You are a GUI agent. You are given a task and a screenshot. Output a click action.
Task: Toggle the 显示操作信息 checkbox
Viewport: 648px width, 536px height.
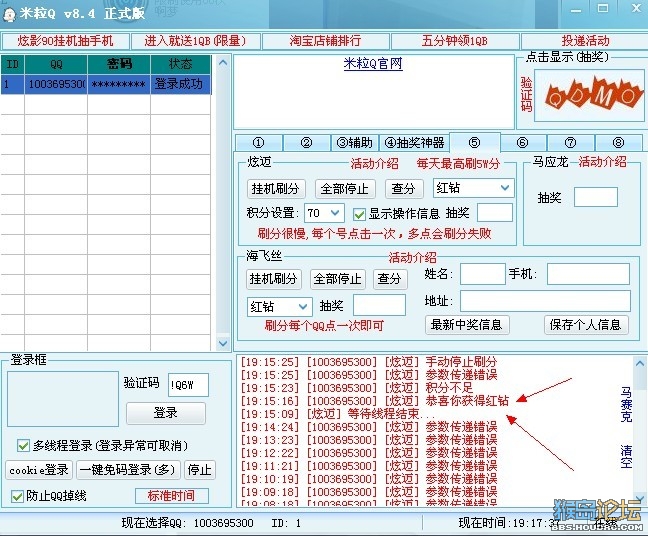point(359,214)
